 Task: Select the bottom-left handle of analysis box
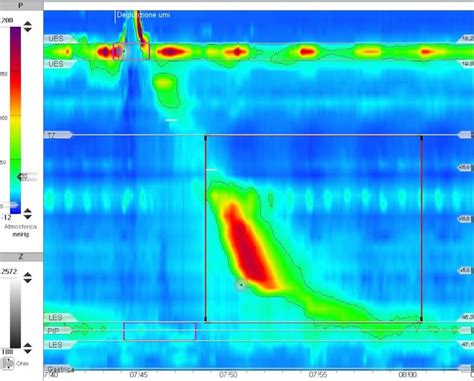(x=206, y=320)
